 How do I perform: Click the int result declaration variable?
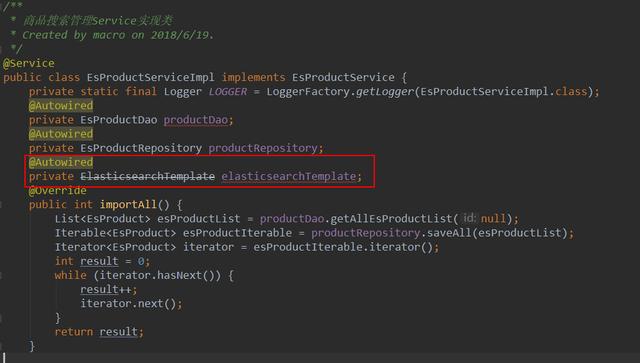click(x=99, y=261)
